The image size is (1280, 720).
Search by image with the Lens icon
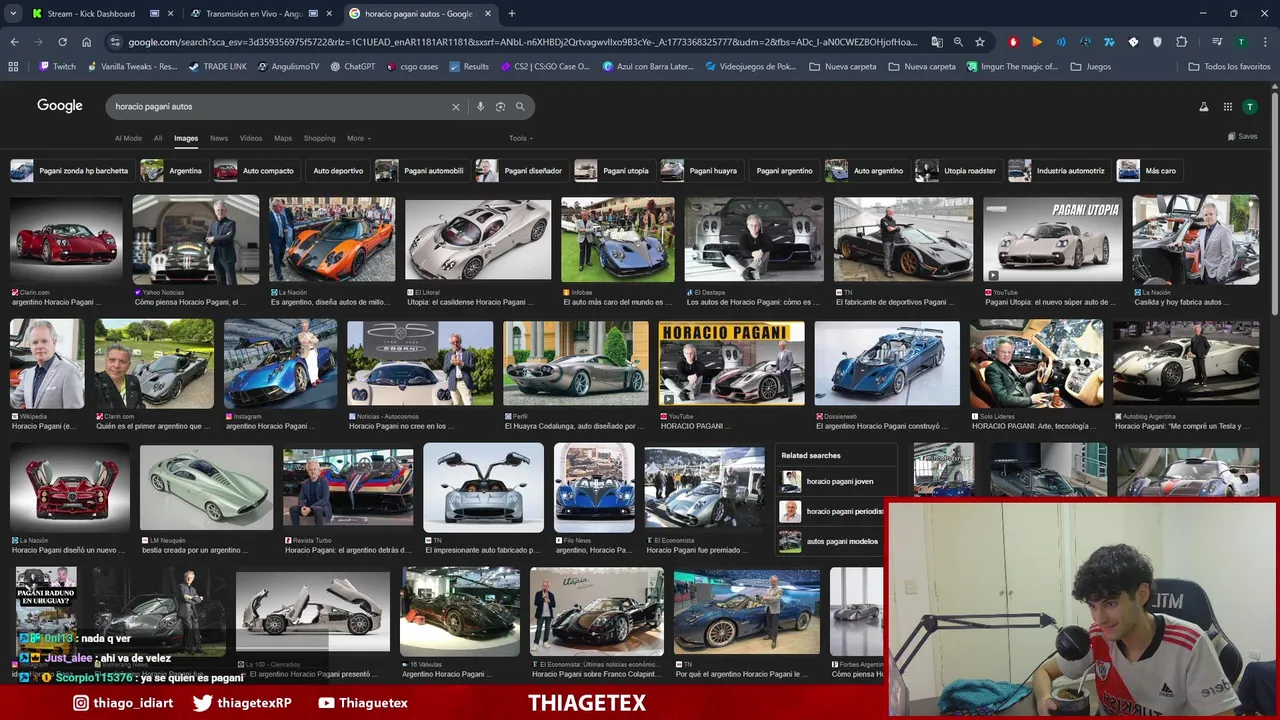pyautogui.click(x=500, y=107)
